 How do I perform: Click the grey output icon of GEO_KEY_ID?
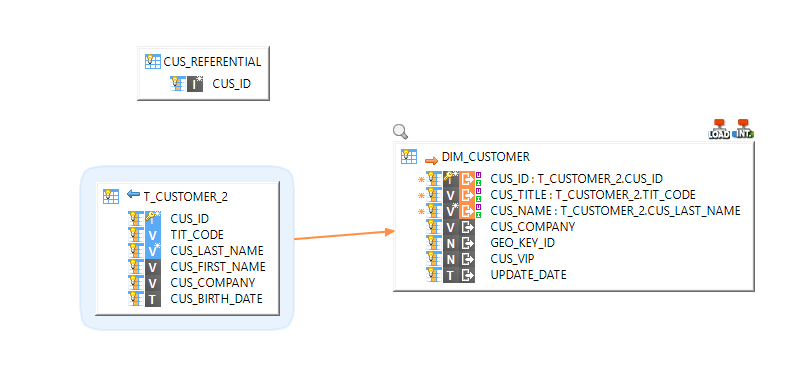(x=468, y=243)
